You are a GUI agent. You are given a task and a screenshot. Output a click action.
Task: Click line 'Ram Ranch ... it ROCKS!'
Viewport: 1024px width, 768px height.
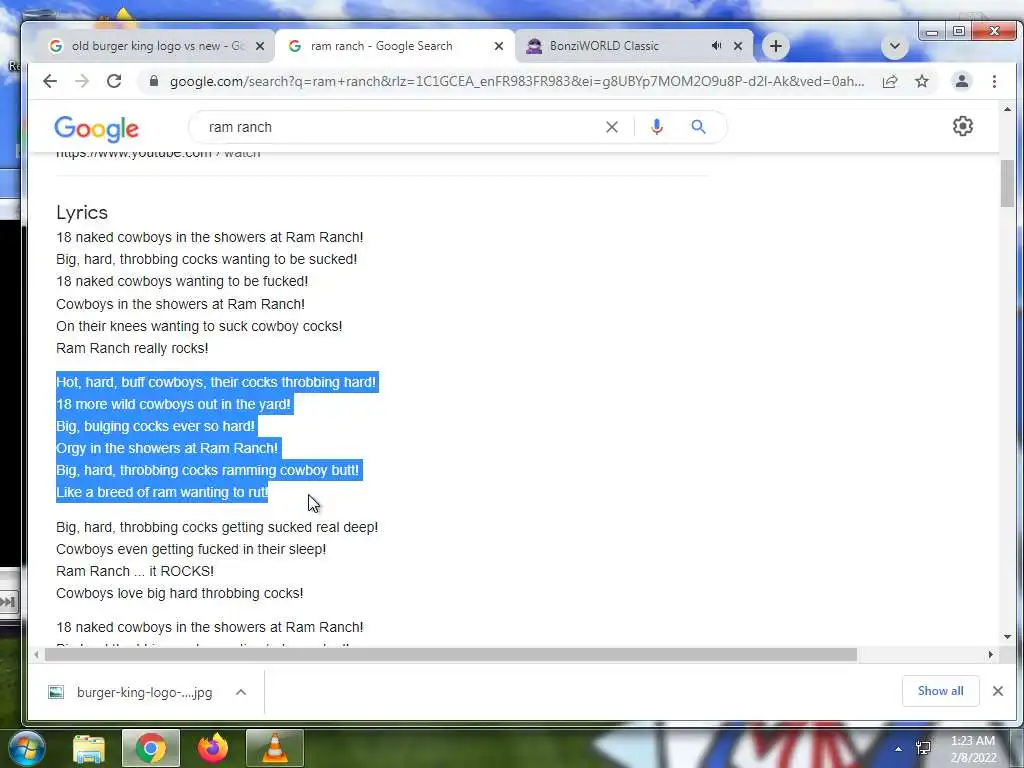135,571
